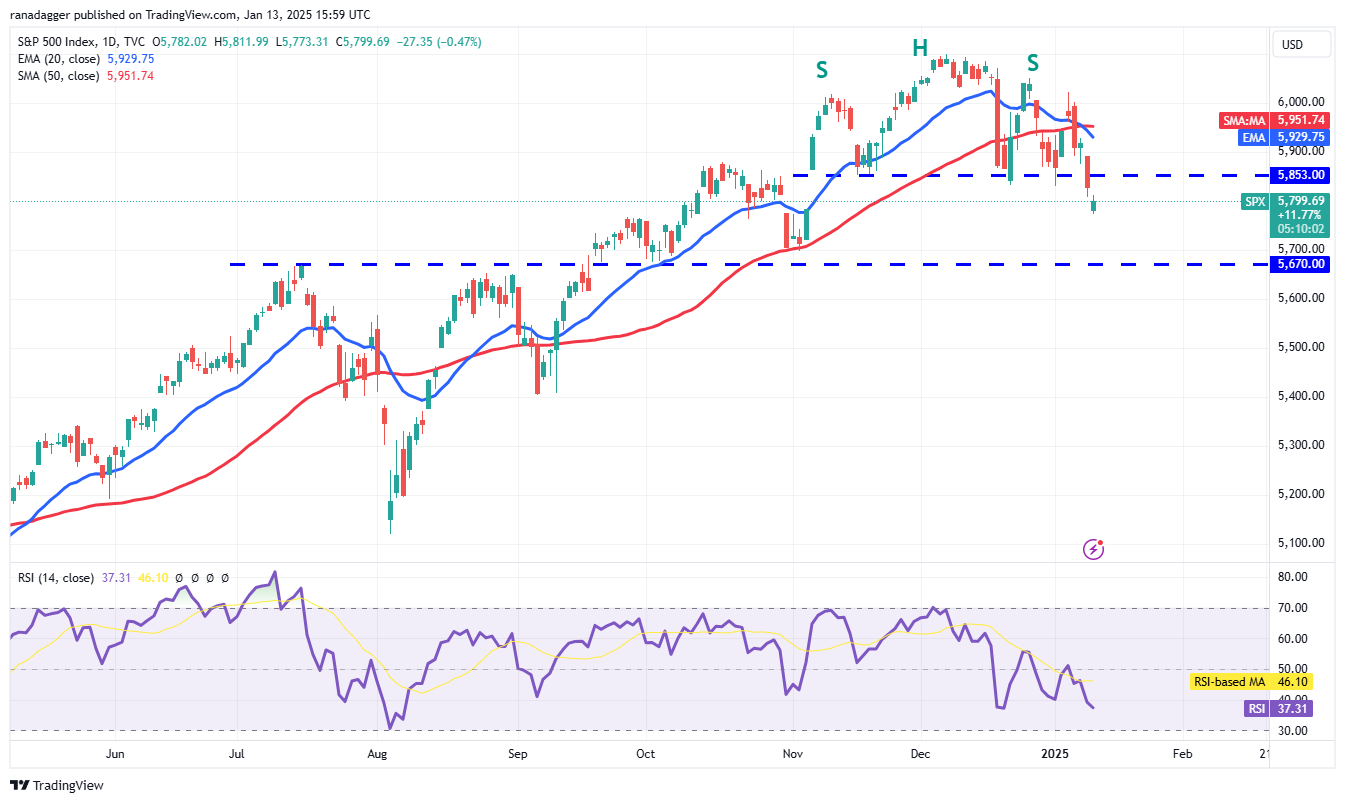1345x803 pixels.
Task: Click the pink lightning bolt event icon
Action: [x=1094, y=549]
